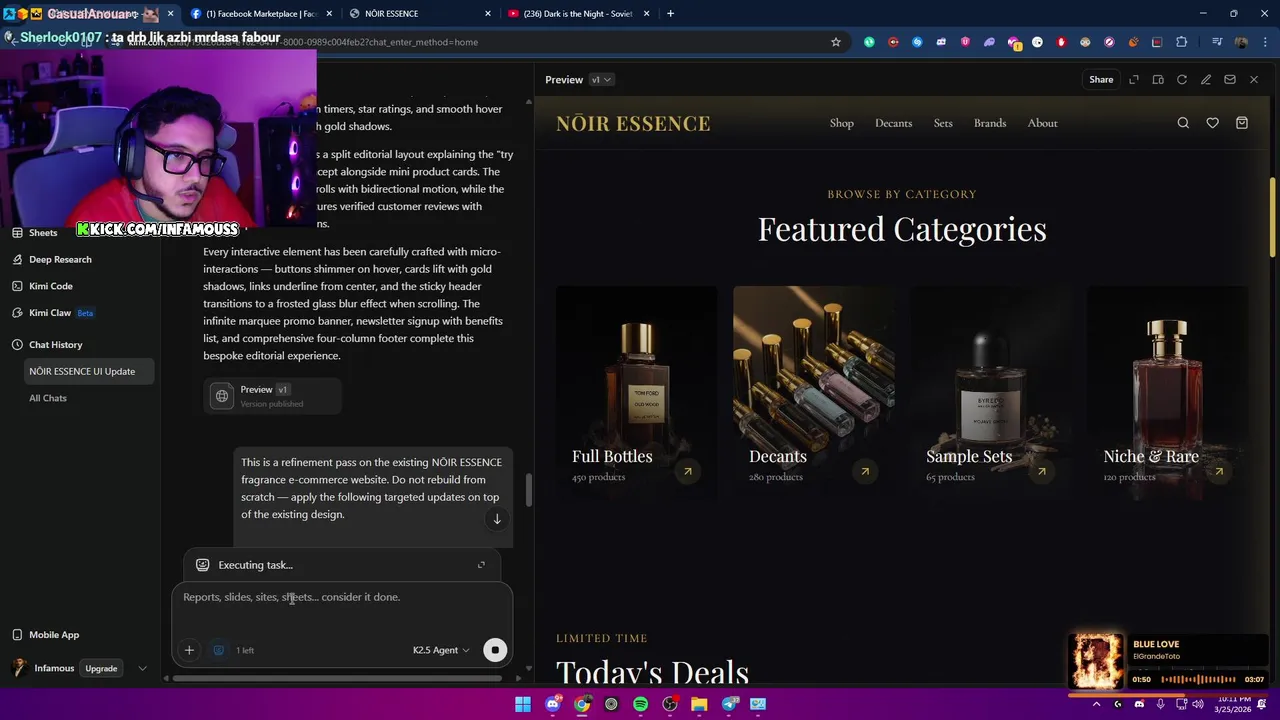The image size is (1280, 720).
Task: Open the Shop menu on the site
Action: click(842, 123)
